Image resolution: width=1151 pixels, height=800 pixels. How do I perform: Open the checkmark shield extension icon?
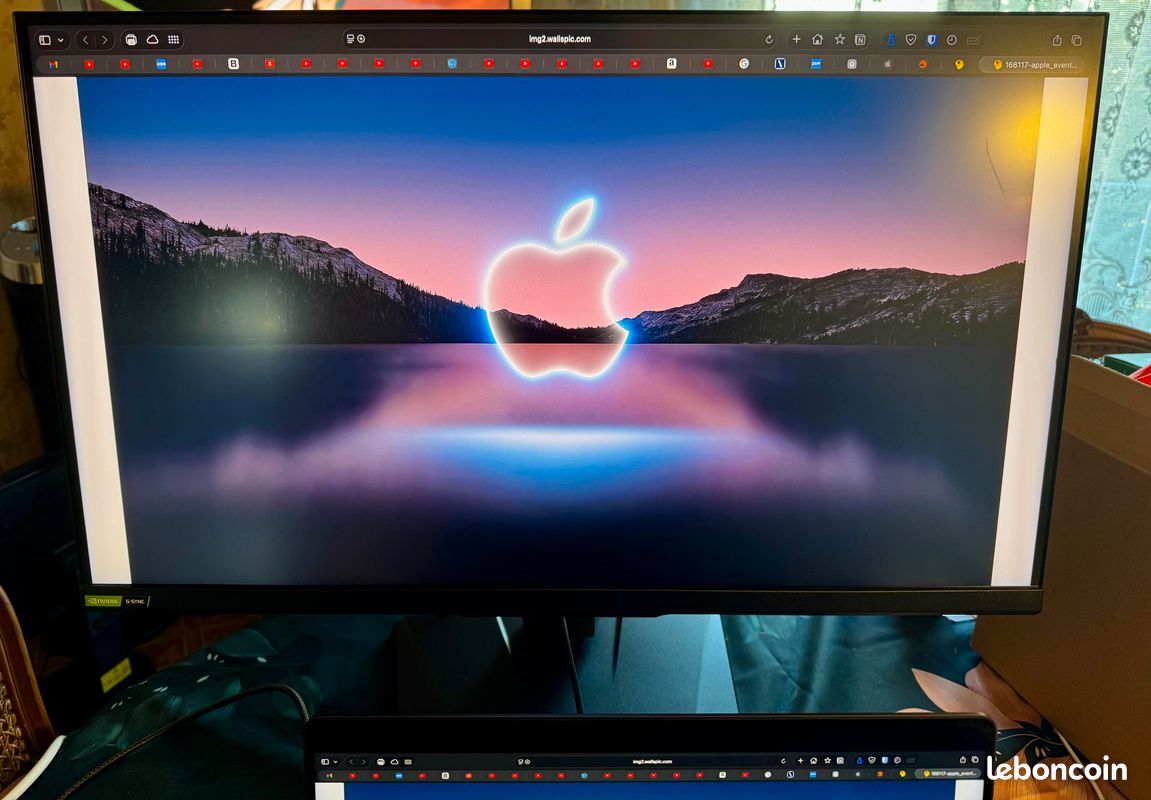tap(911, 40)
